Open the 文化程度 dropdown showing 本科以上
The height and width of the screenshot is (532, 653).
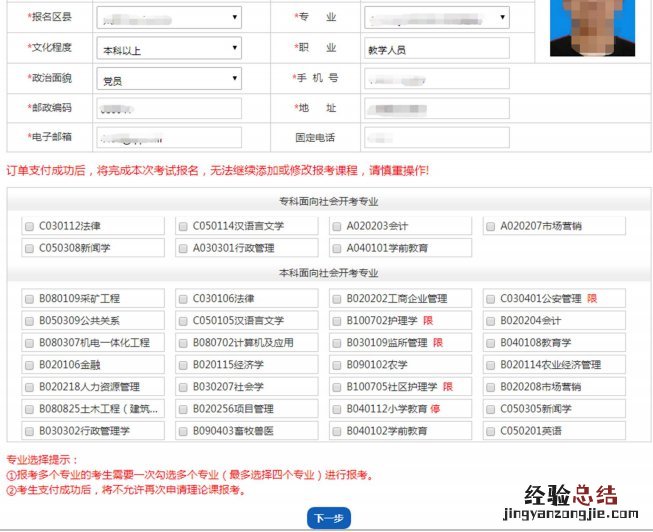coord(169,48)
